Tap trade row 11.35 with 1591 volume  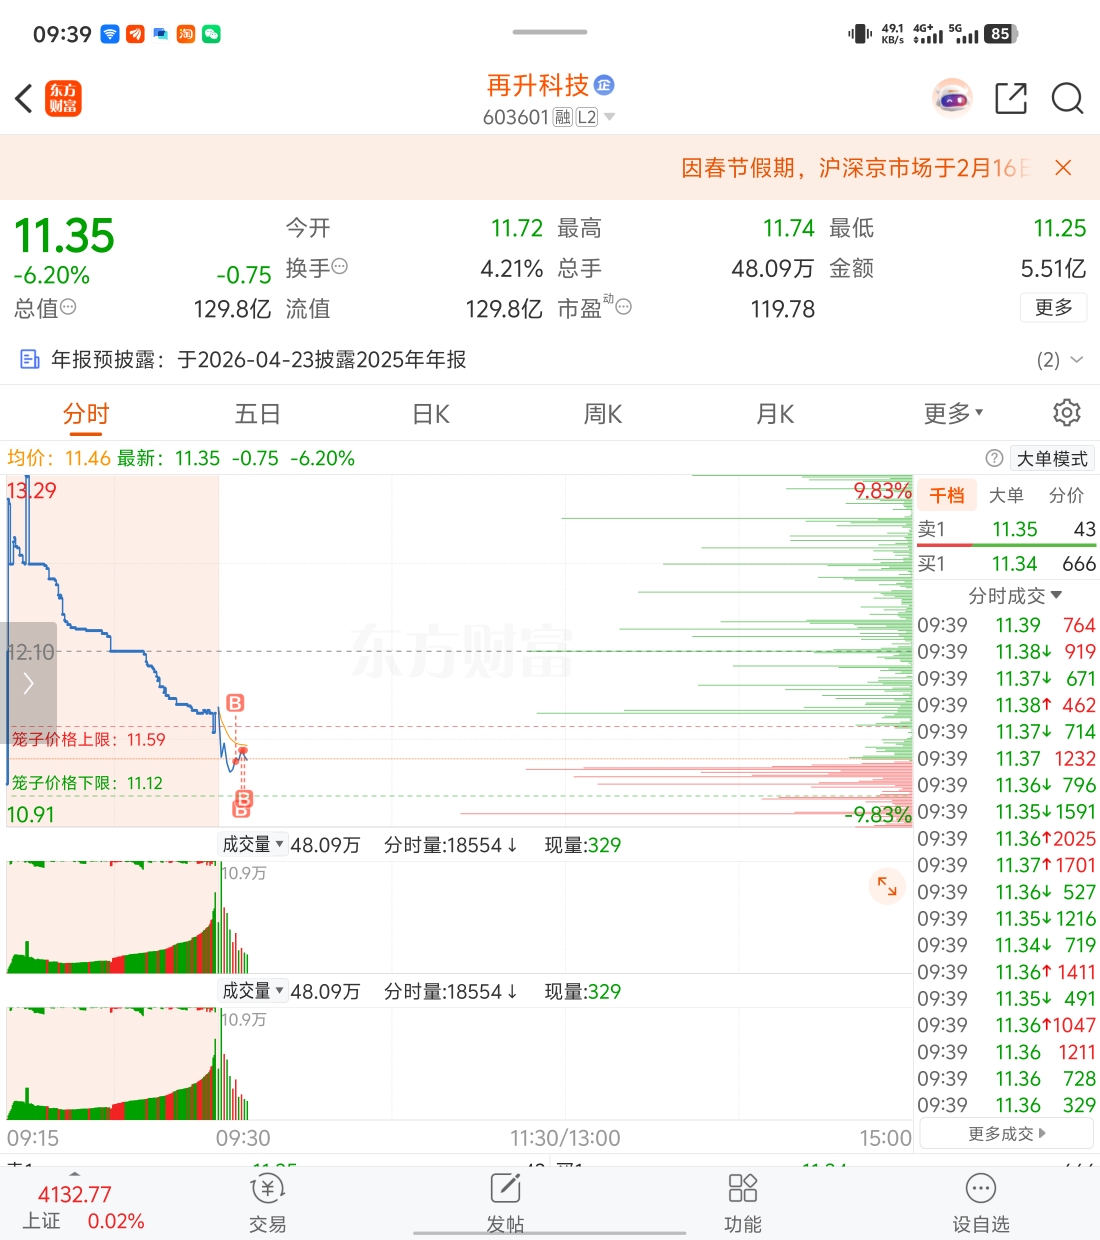tap(1007, 811)
